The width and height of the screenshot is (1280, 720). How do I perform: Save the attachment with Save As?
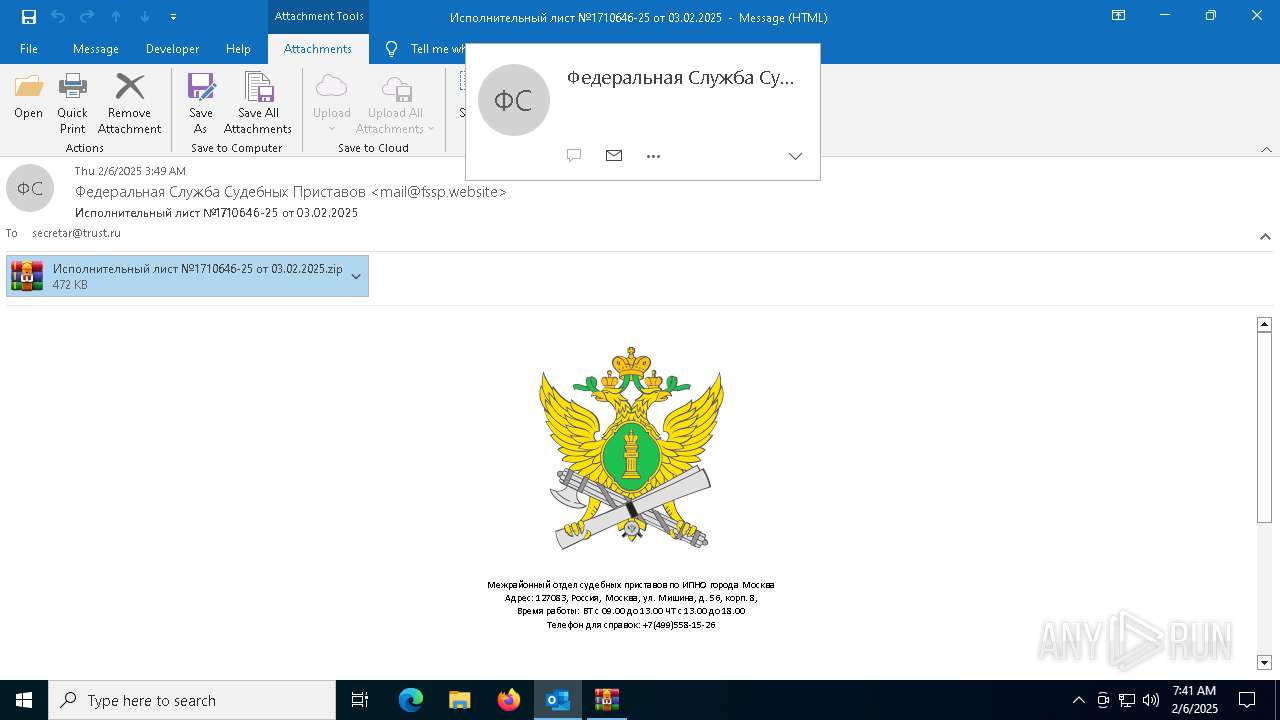pyautogui.click(x=201, y=104)
